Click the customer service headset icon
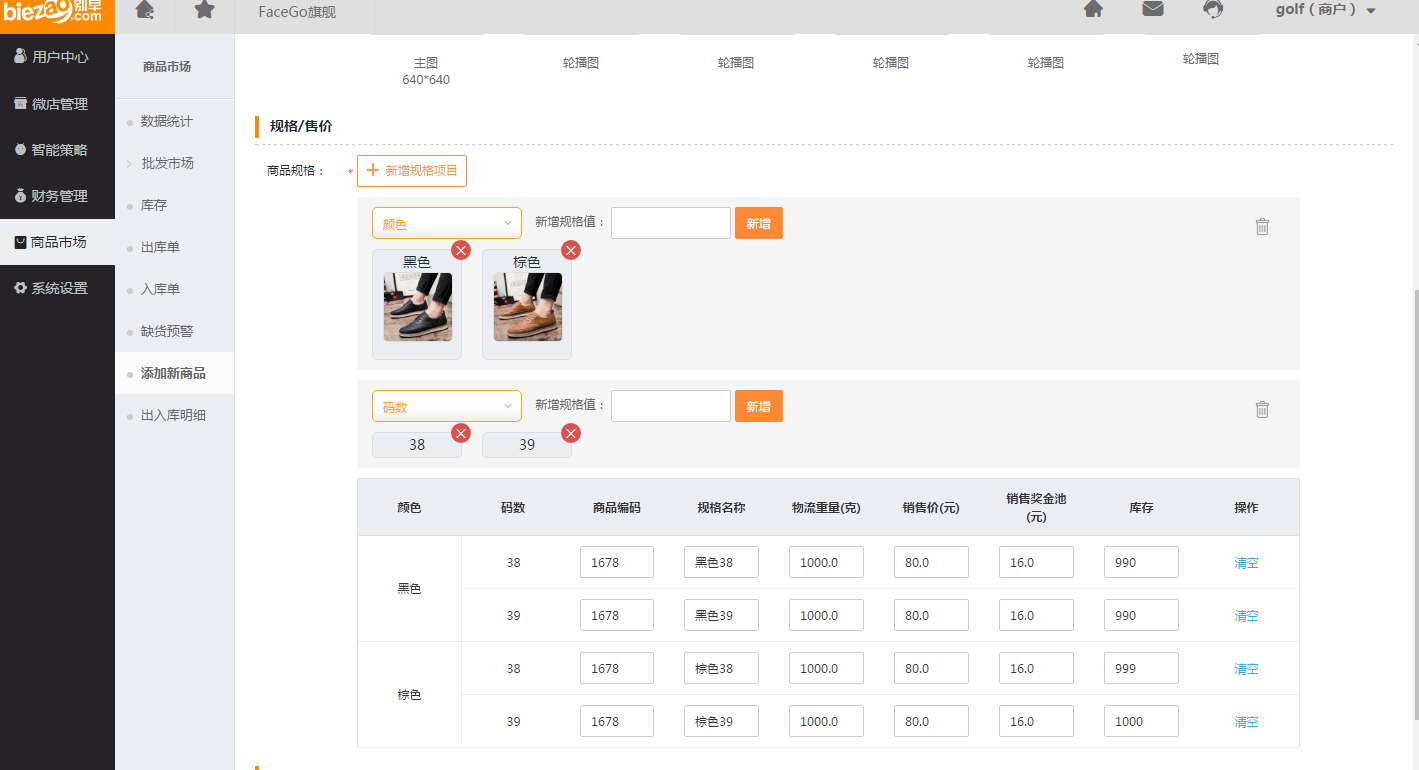1419x770 pixels. (x=1213, y=9)
